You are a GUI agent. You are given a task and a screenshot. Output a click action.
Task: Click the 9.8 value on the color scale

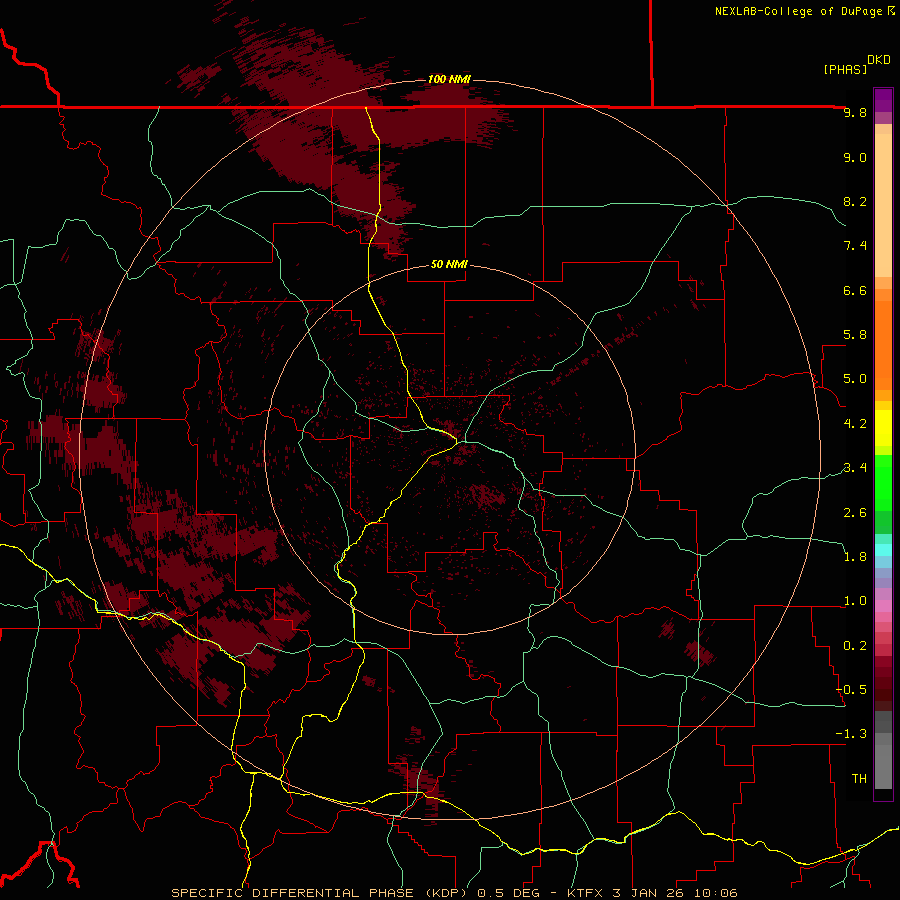(855, 113)
